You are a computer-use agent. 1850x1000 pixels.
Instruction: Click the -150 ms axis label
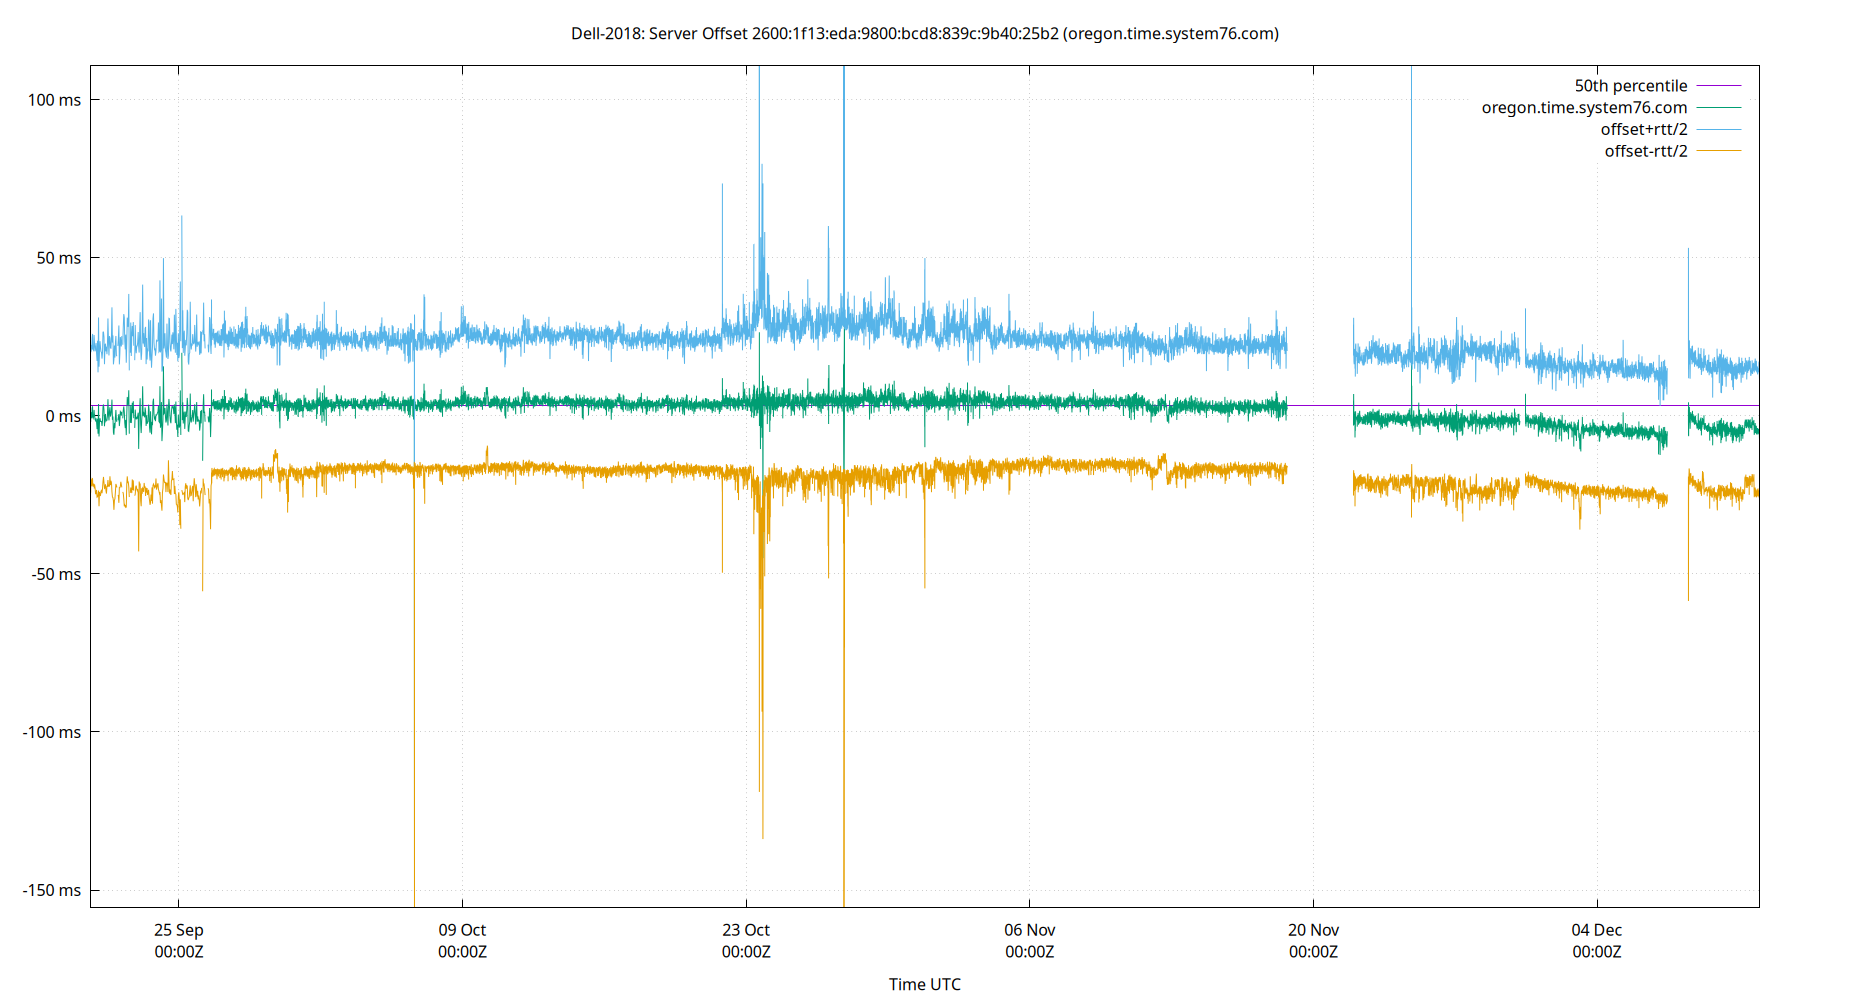51,890
